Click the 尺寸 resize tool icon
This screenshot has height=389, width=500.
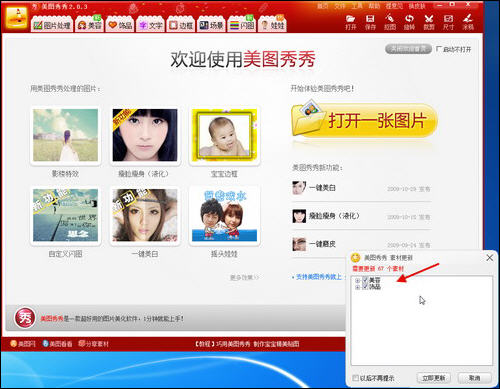coord(448,22)
